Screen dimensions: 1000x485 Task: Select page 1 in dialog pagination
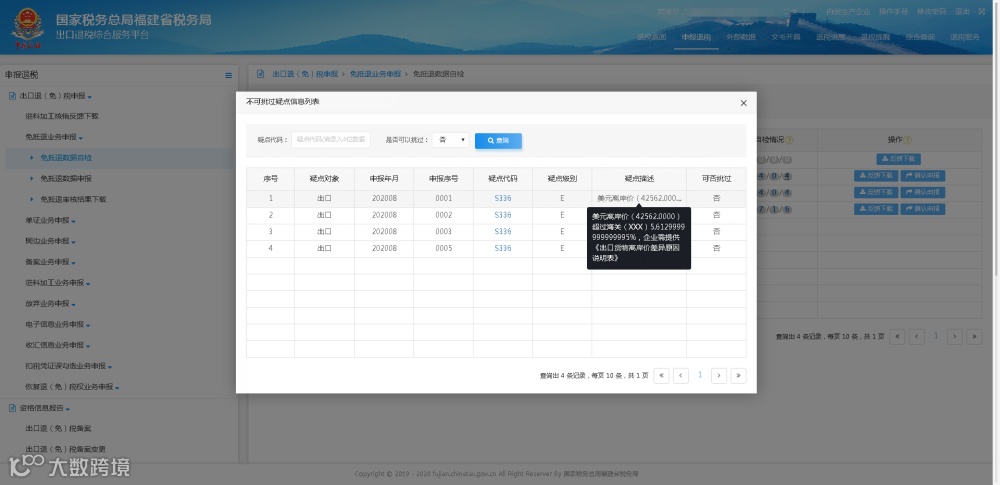(x=700, y=375)
